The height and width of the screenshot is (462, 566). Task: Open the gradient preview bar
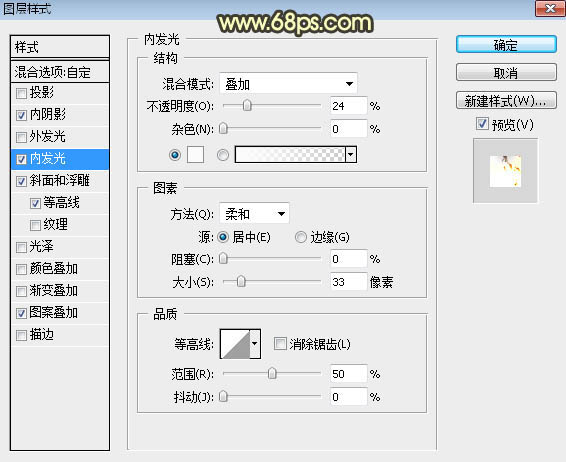tap(290, 155)
